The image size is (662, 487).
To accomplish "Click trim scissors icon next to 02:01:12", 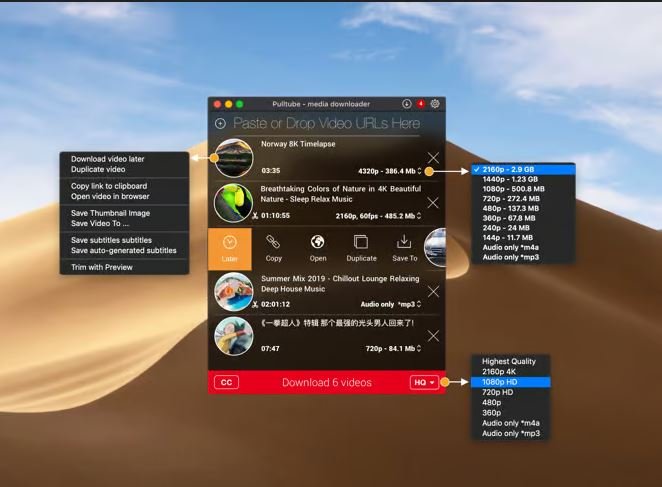I will 255,304.
